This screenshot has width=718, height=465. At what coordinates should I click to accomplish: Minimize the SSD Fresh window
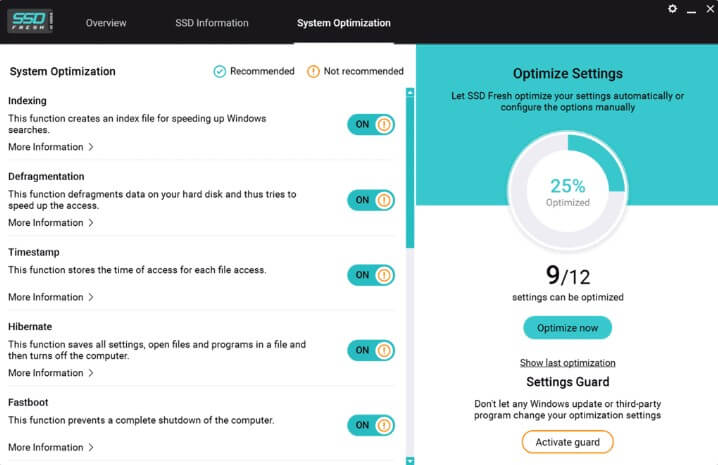click(x=691, y=10)
